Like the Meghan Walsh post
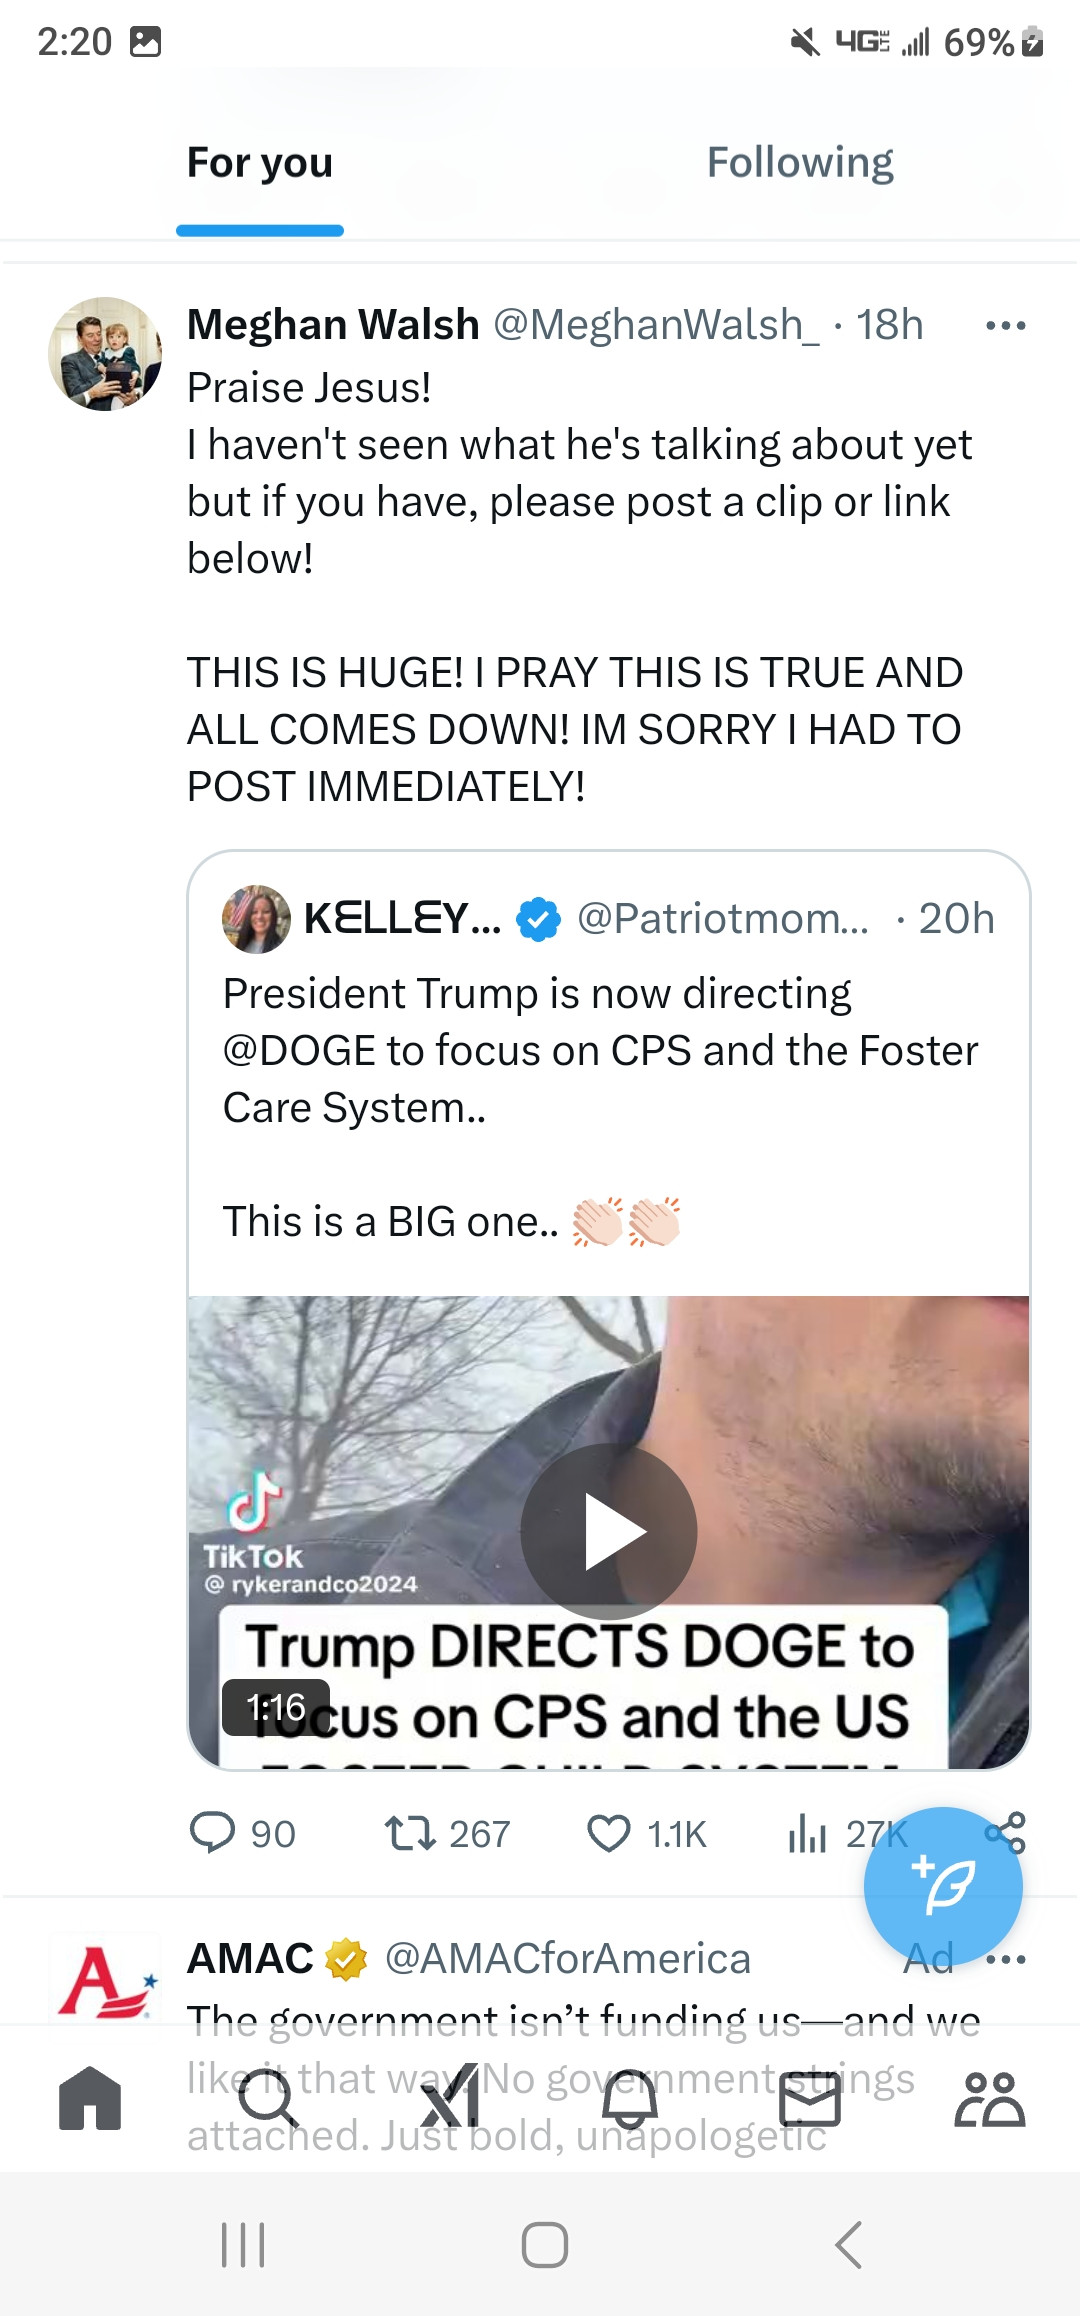This screenshot has width=1080, height=2316. 608,1834
